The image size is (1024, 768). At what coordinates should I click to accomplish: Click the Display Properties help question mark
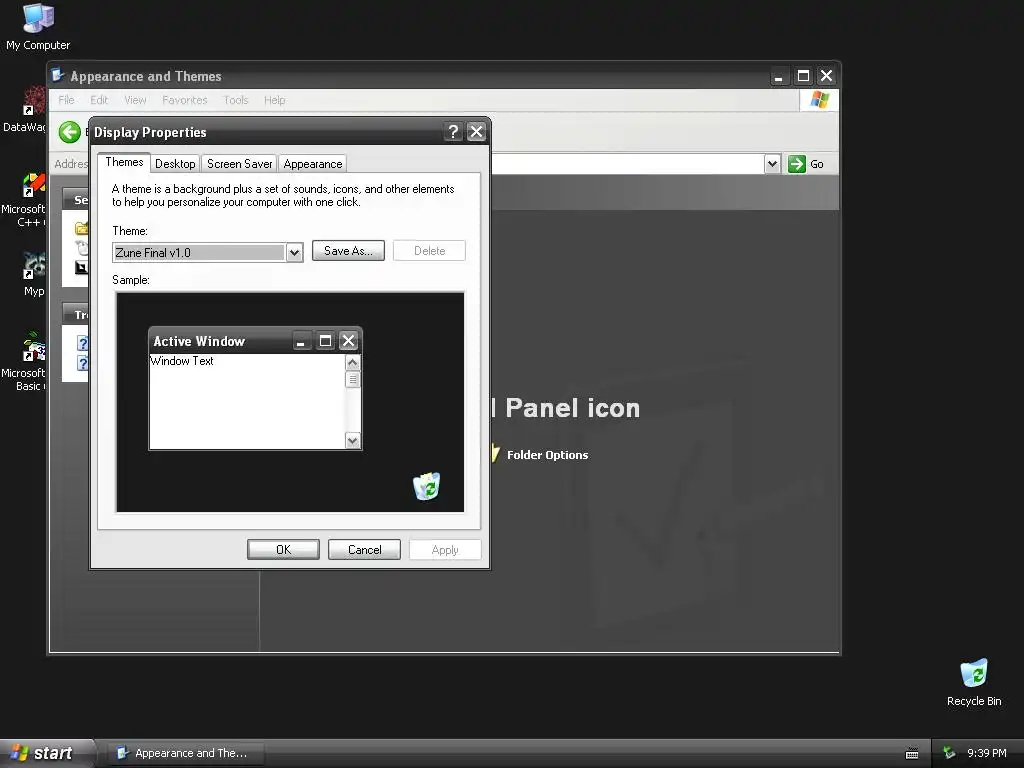(x=453, y=132)
